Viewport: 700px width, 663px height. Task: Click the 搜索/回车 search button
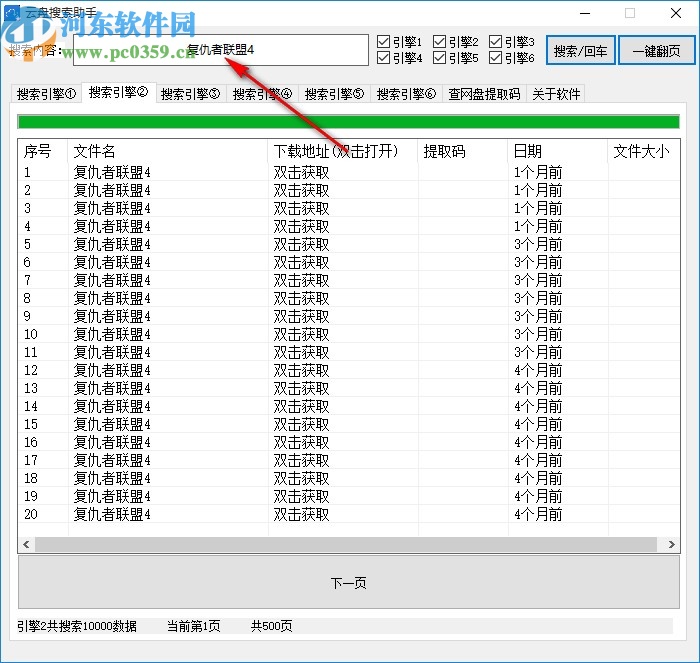(x=580, y=50)
